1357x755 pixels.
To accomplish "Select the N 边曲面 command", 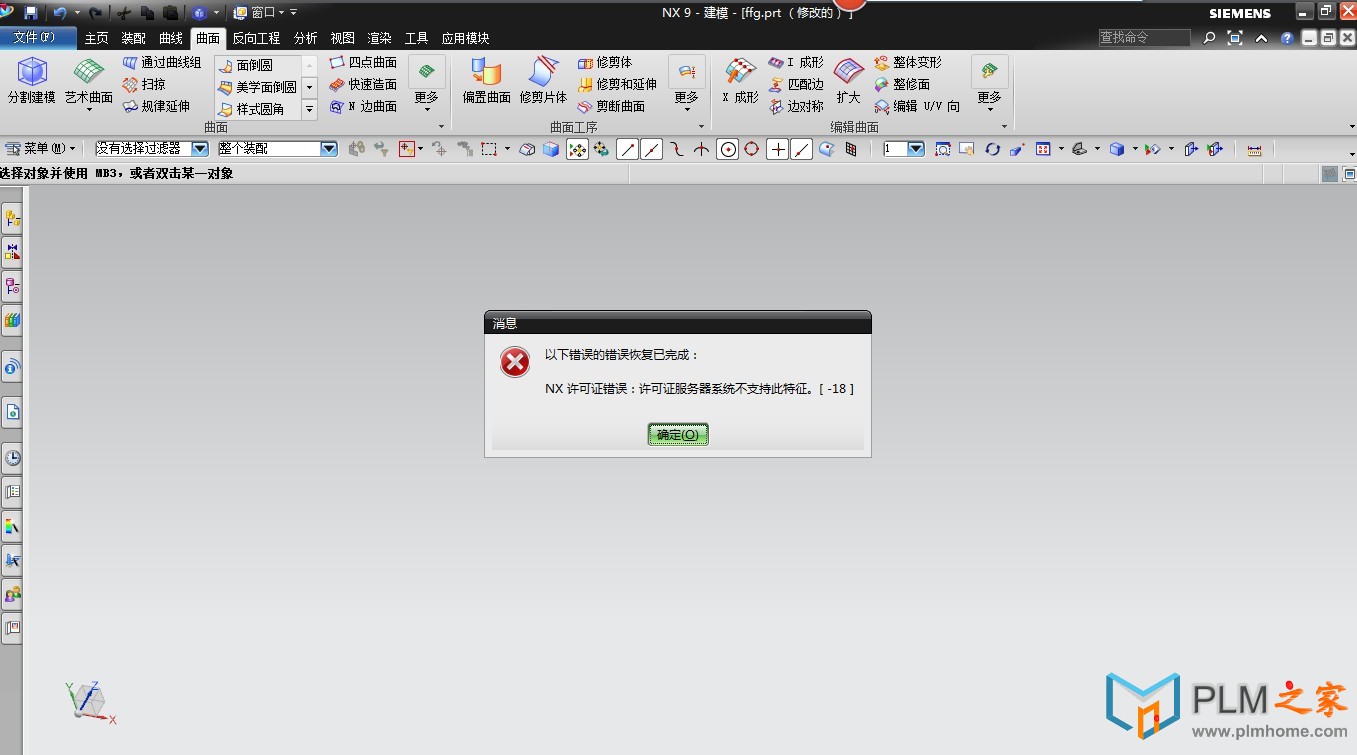I will click(363, 106).
